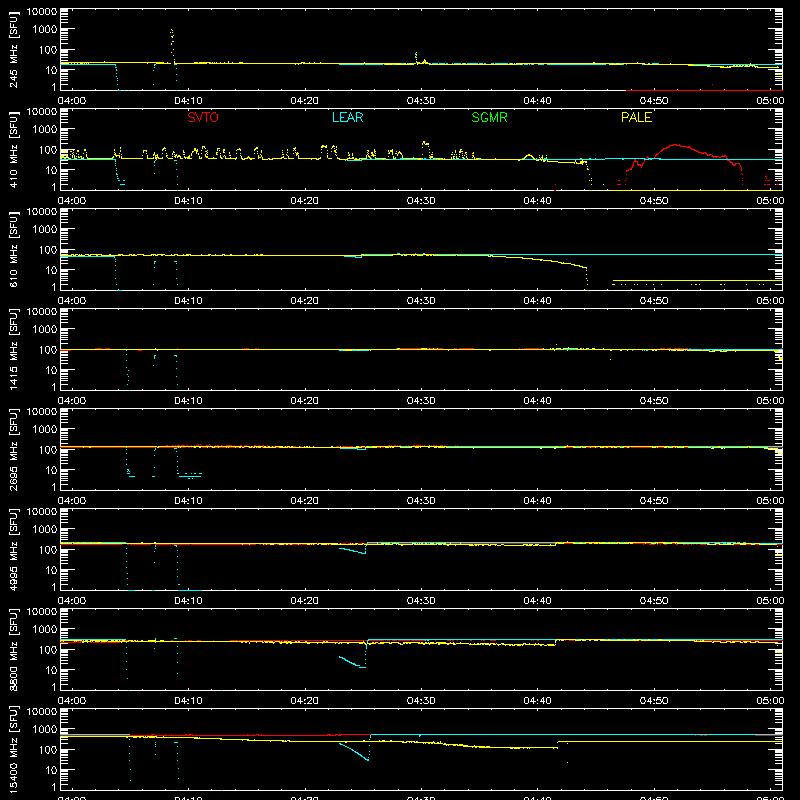Click 04:30 time label of 245 MHz plot
800x800 pixels.
point(421,101)
